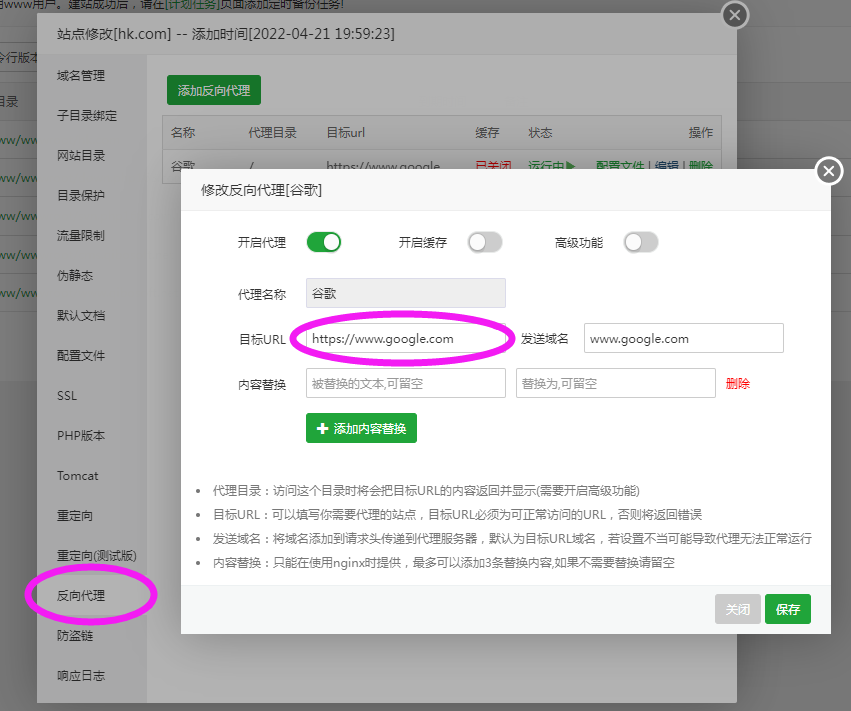The height and width of the screenshot is (711, 851).
Task: Select the 反向代理 tab
Action: pyautogui.click(x=81, y=596)
